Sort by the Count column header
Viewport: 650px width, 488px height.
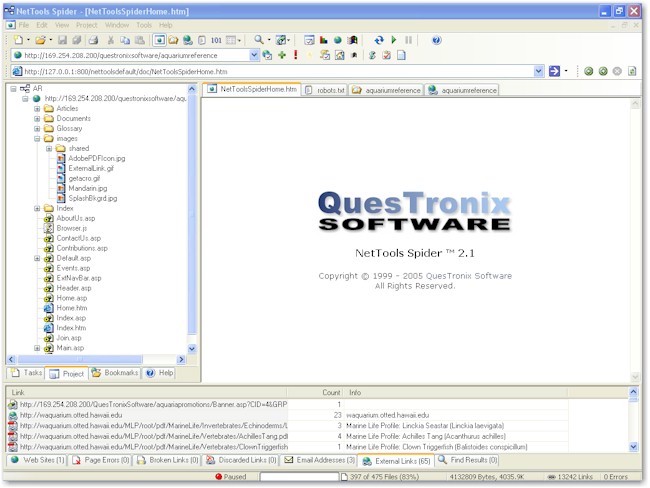(x=315, y=393)
